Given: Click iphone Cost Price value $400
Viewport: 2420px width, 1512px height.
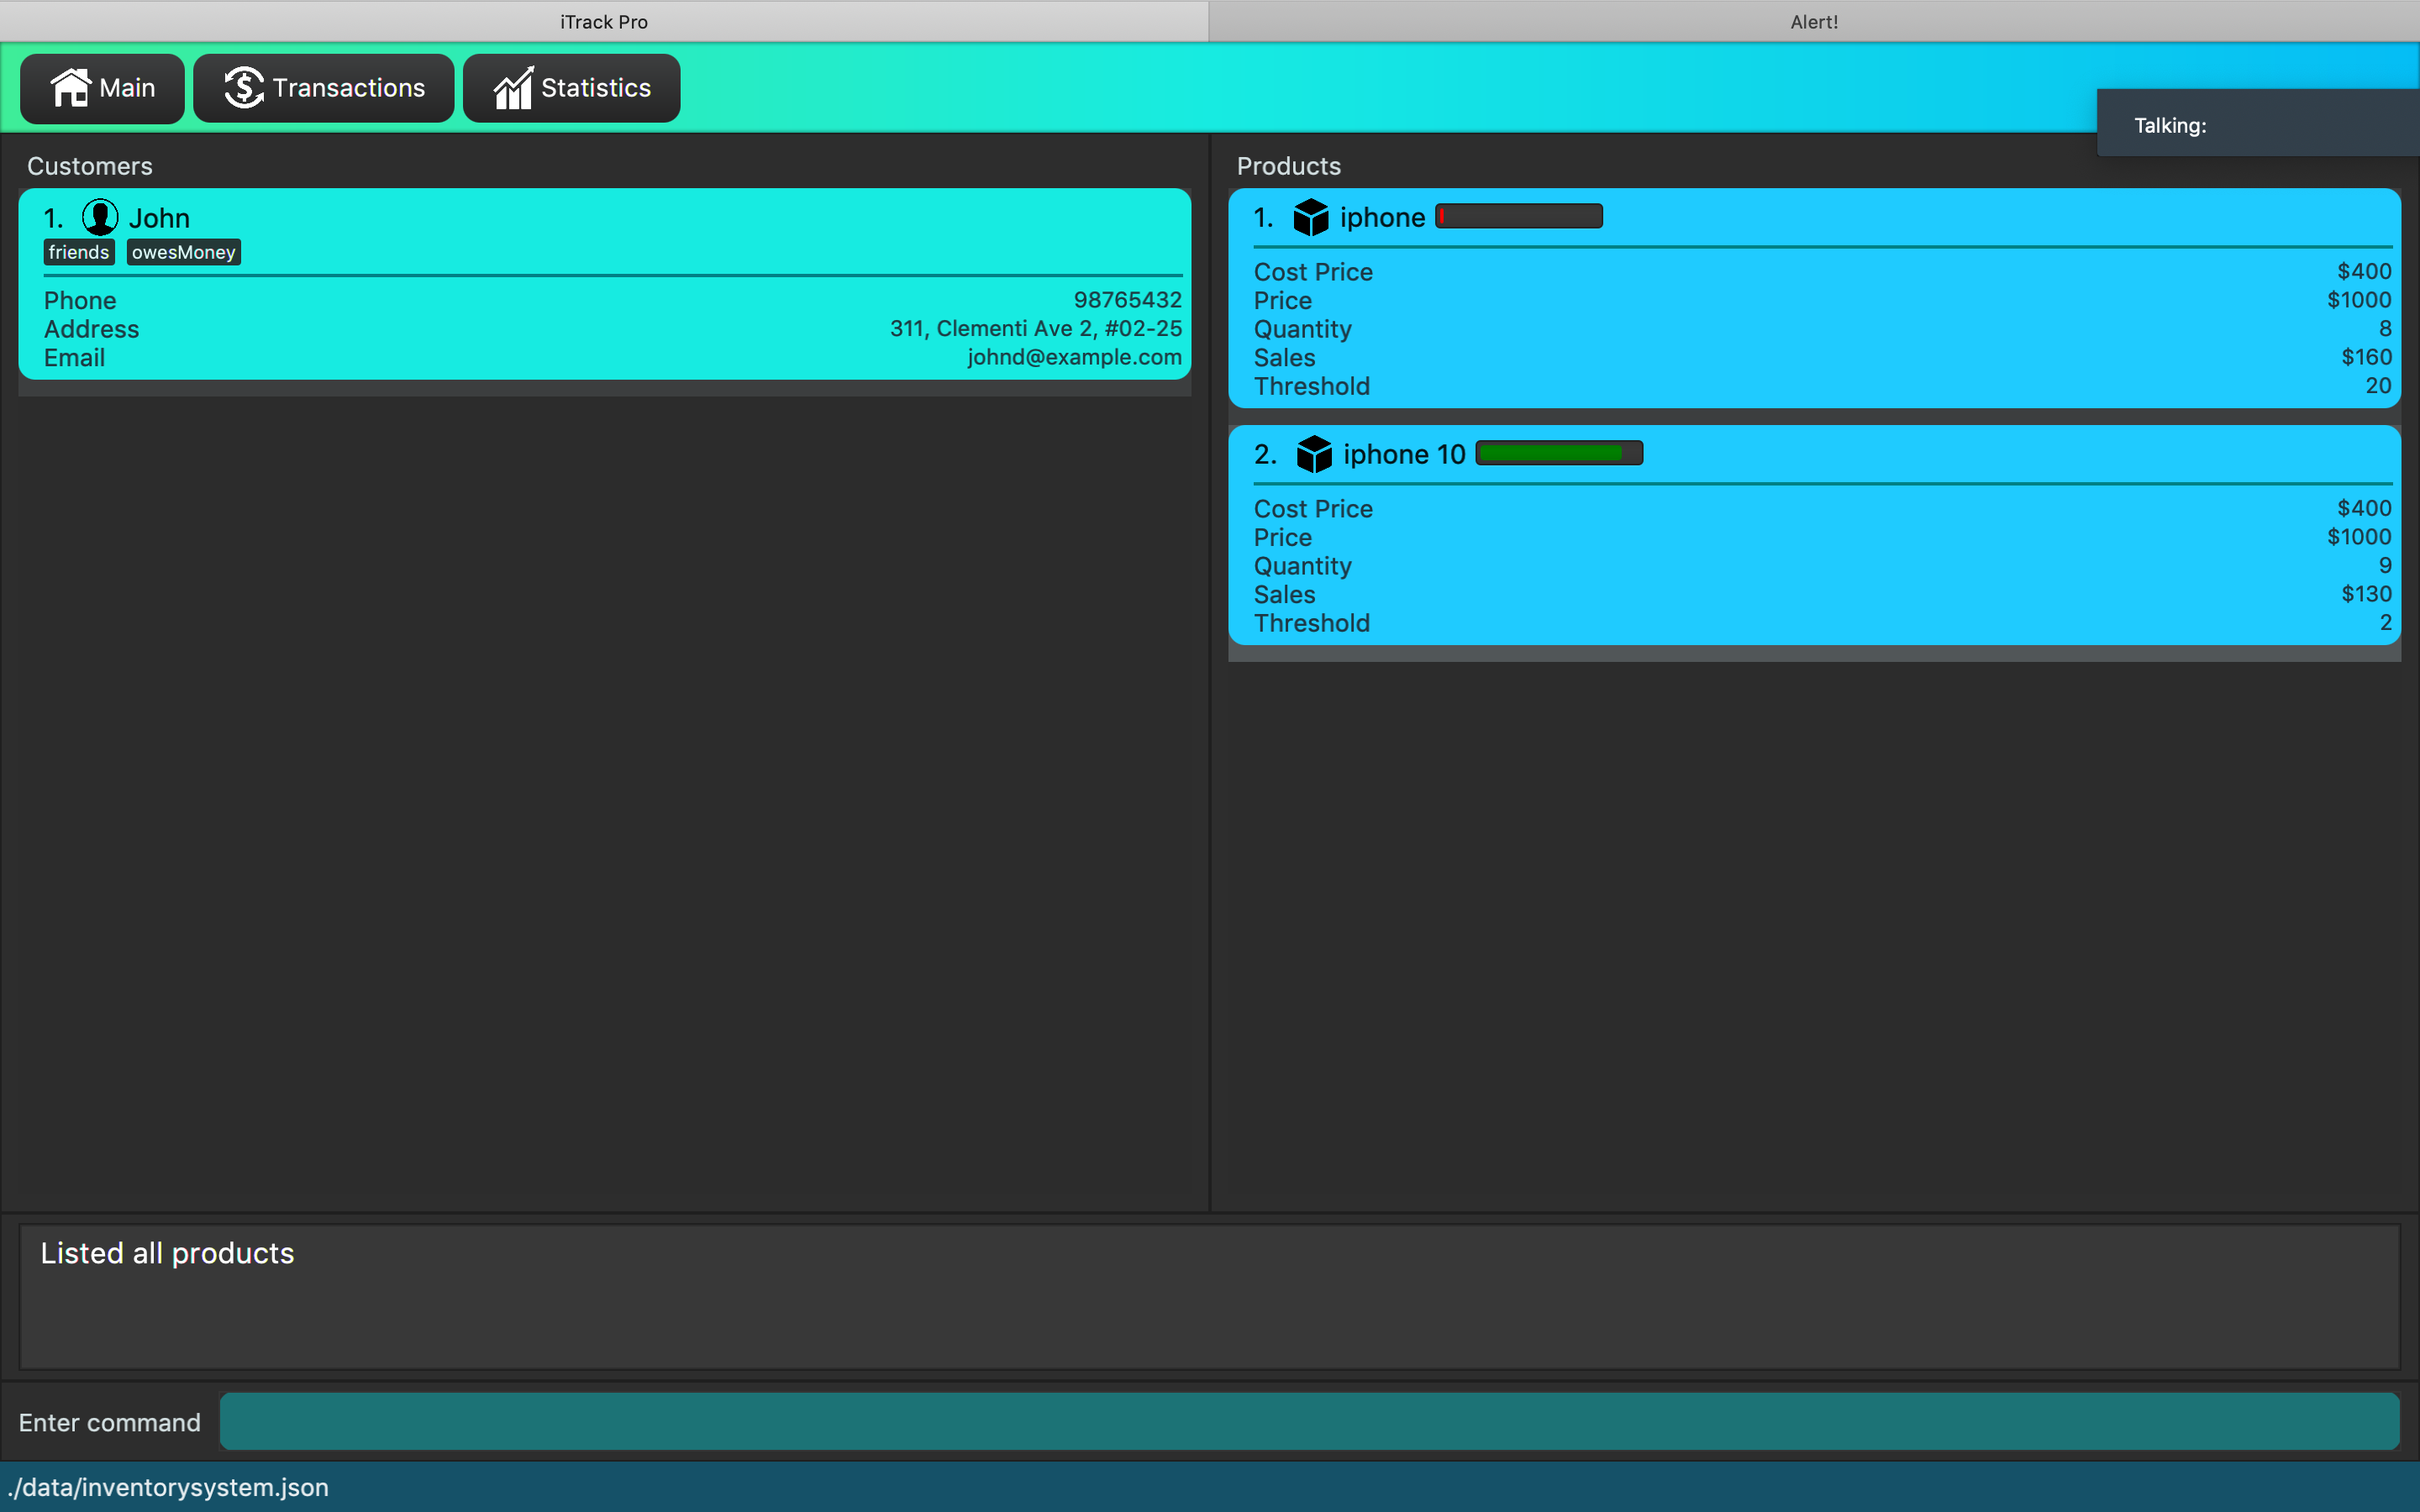Looking at the screenshot, I should click(x=2364, y=271).
